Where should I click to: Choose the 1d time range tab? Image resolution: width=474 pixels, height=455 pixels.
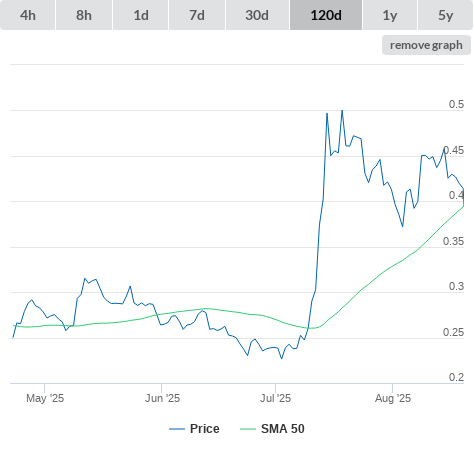[141, 15]
